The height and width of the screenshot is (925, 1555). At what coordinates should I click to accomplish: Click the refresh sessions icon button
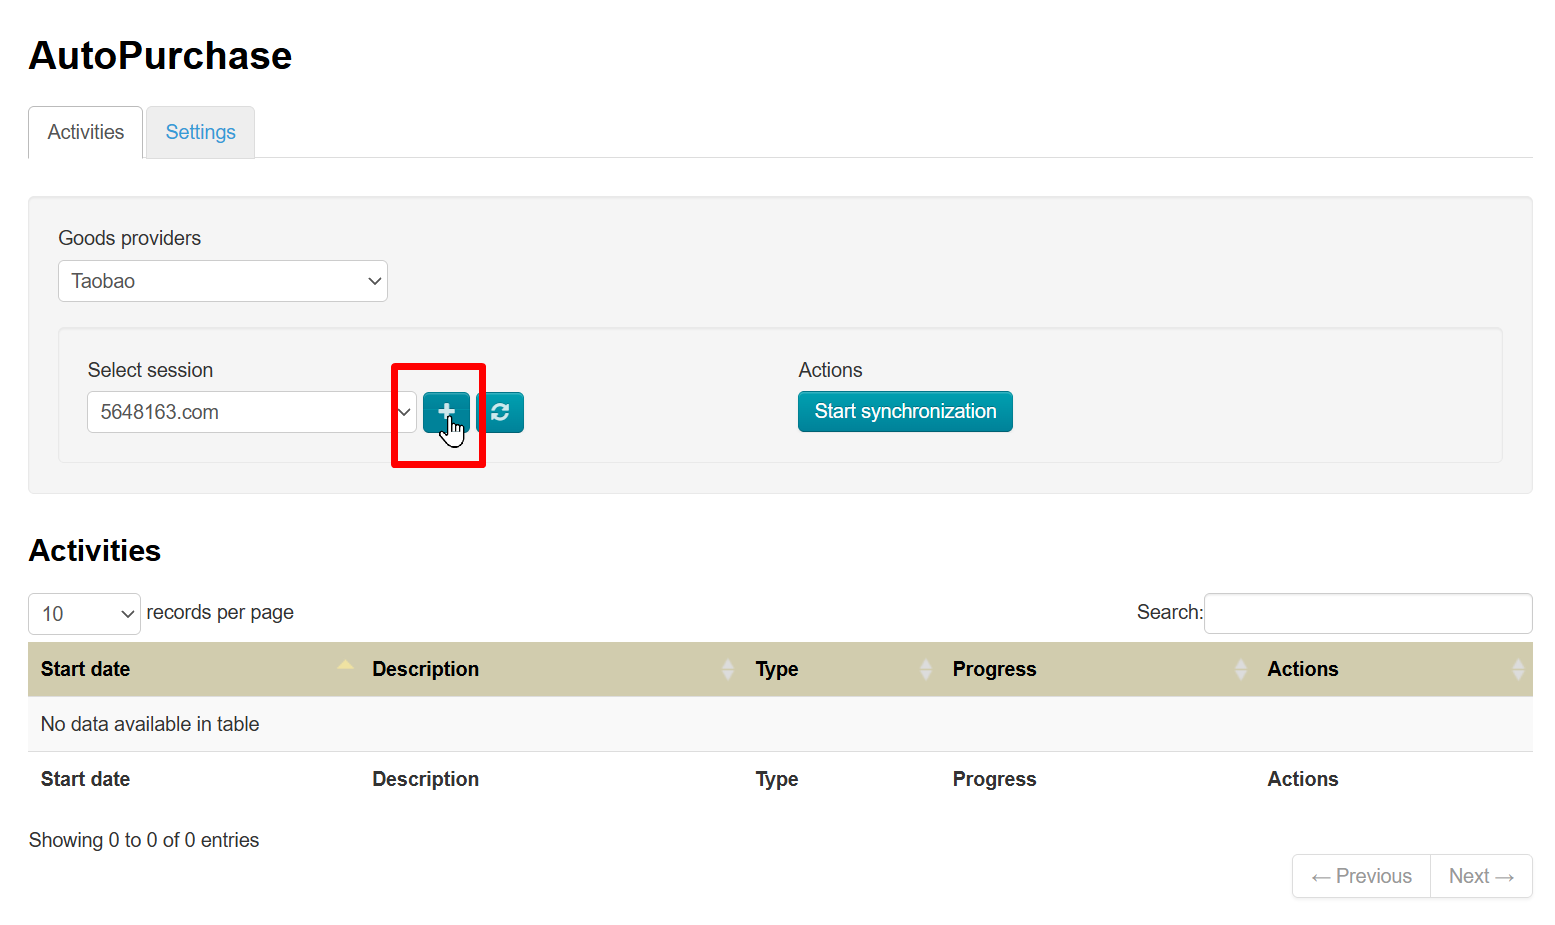click(501, 412)
